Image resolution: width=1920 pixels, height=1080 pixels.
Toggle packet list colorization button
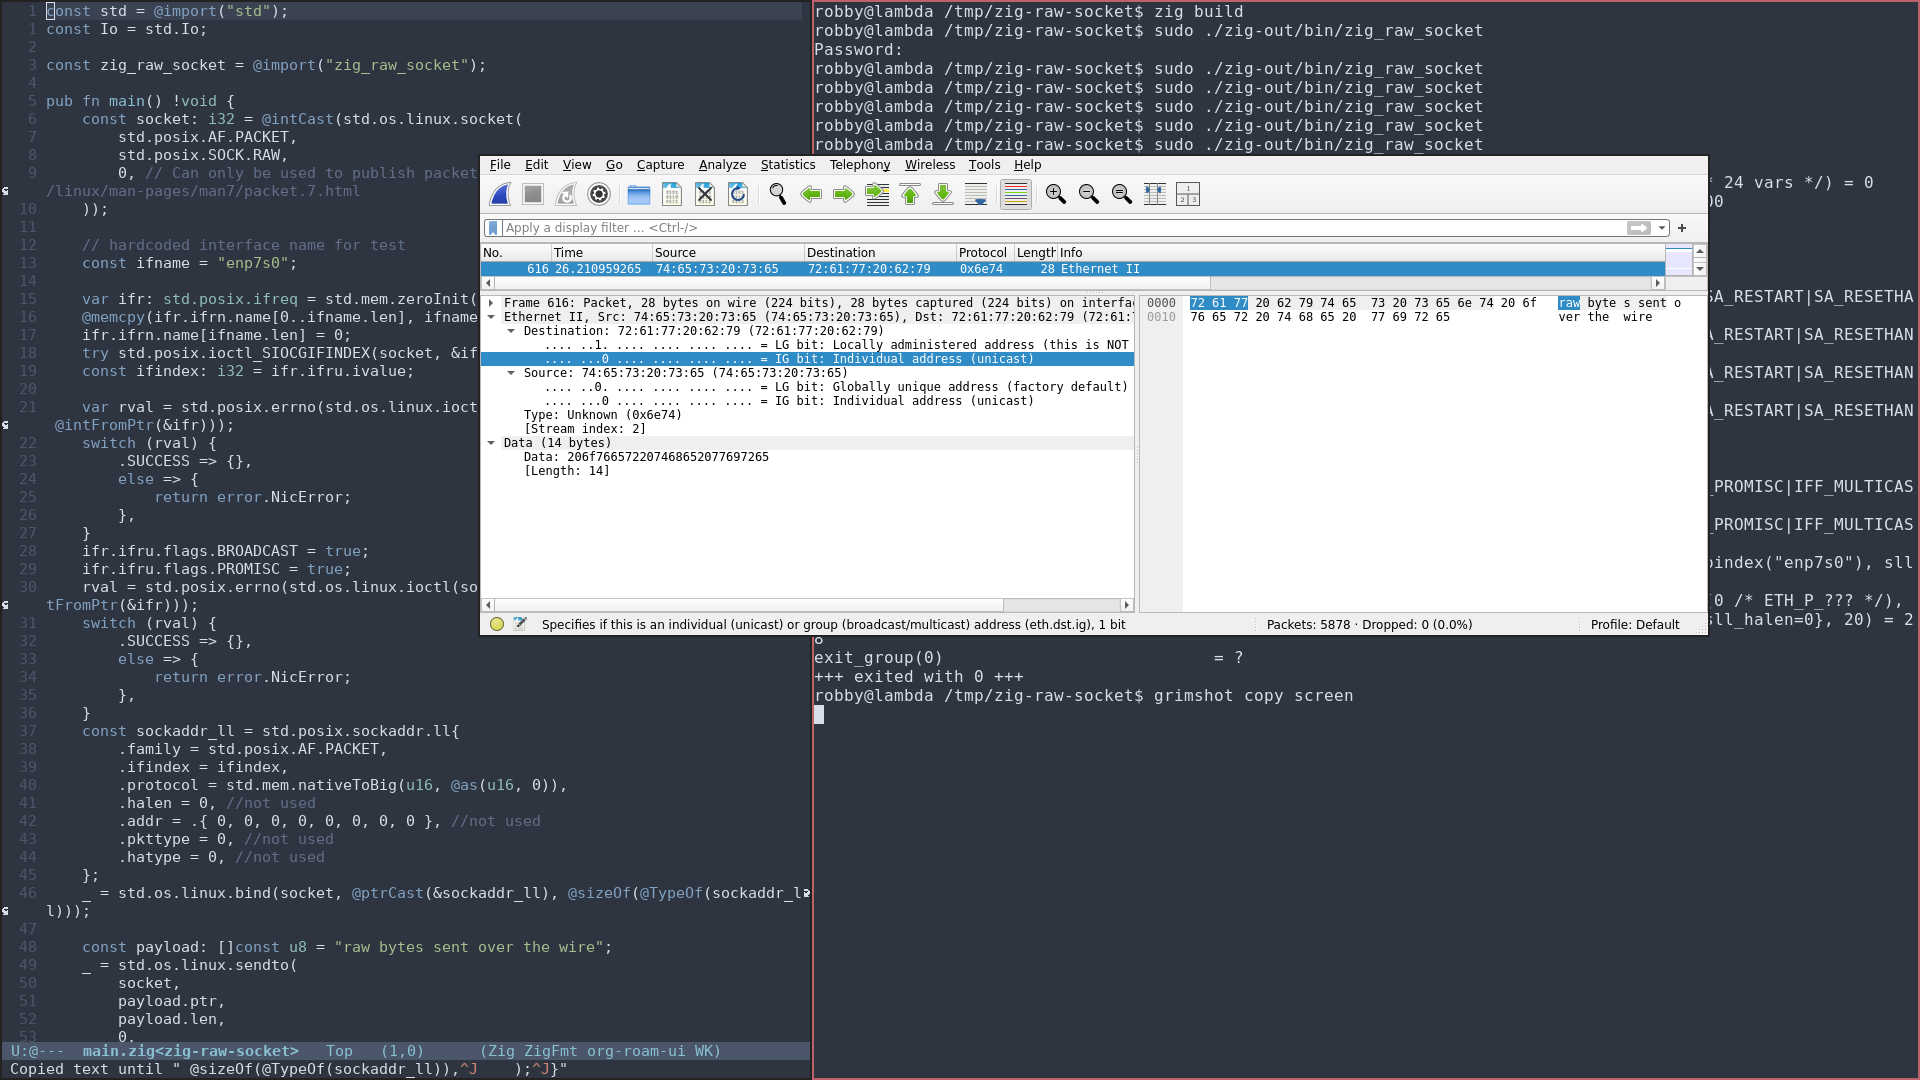1015,195
